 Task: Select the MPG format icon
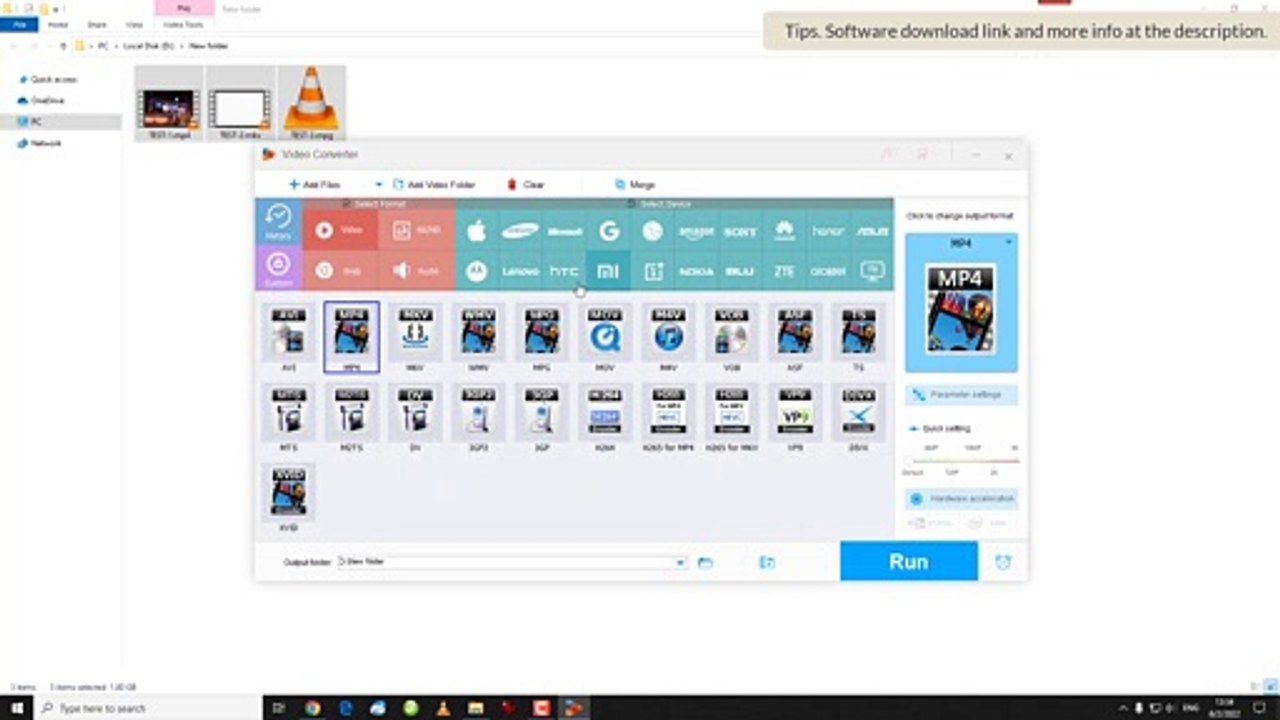point(541,332)
